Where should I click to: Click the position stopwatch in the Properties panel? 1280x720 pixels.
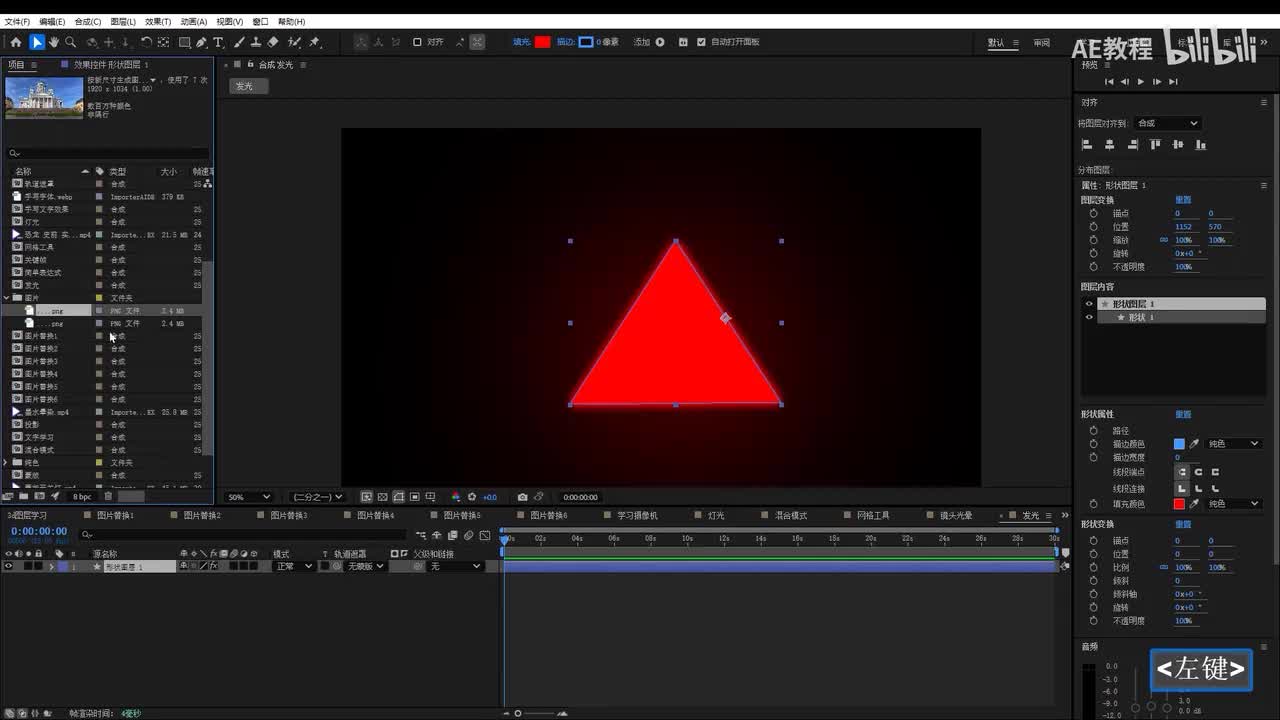coord(1093,227)
